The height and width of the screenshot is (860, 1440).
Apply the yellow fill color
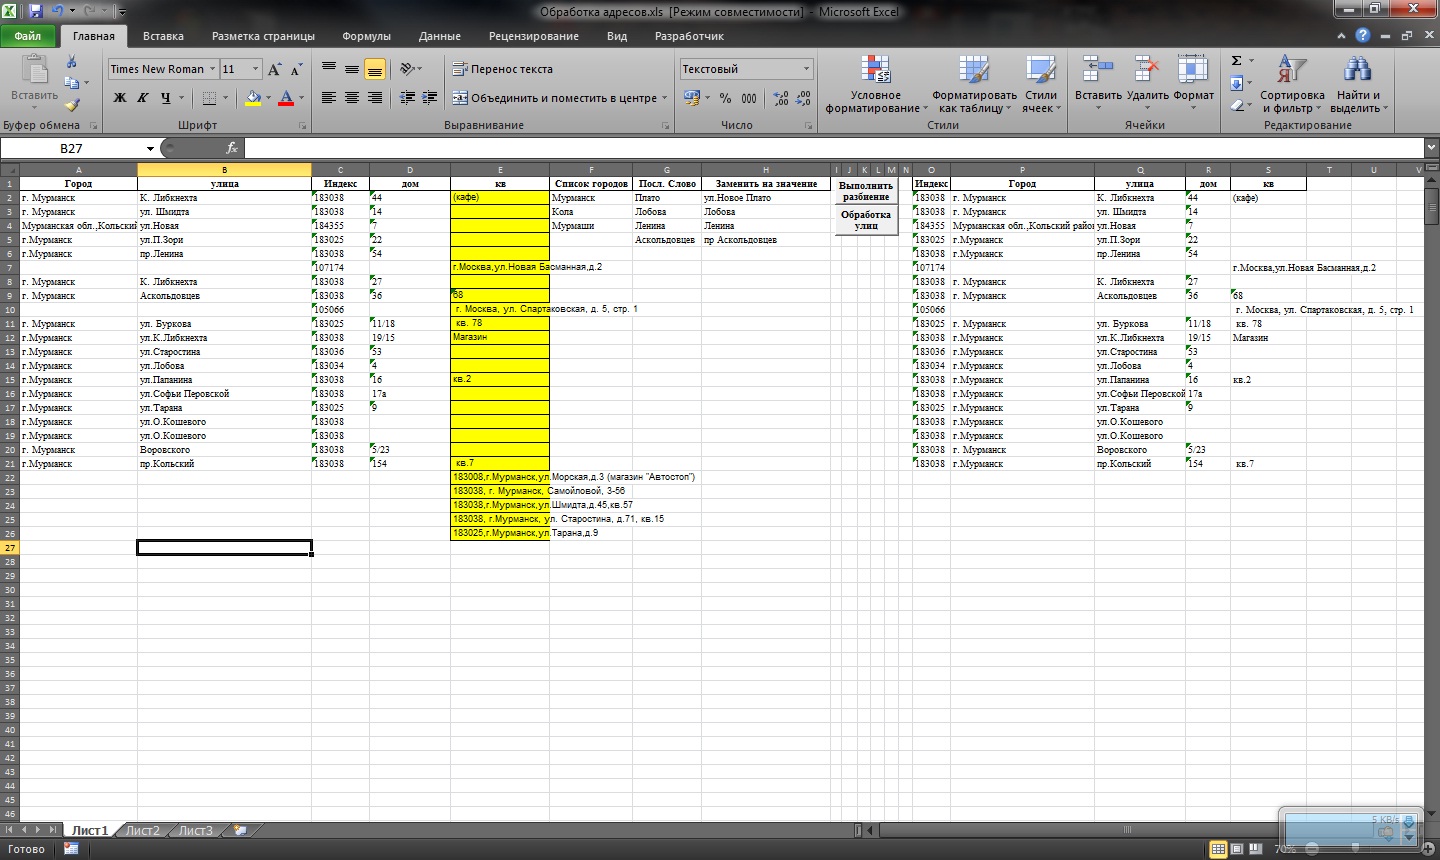point(252,98)
